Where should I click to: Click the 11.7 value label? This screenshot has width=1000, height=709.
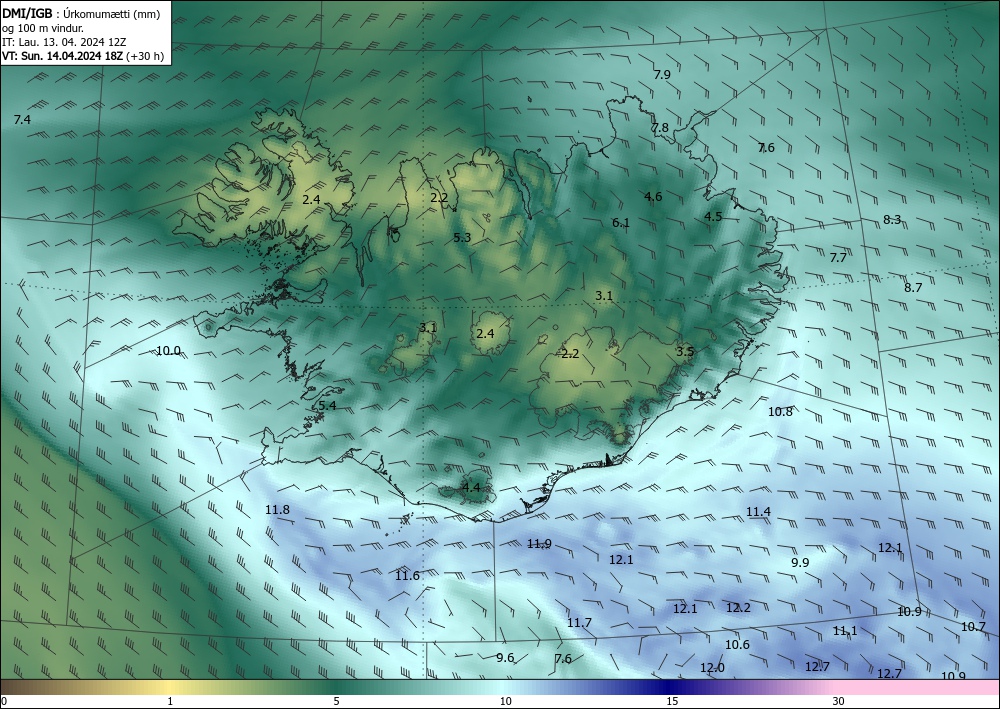(x=580, y=622)
